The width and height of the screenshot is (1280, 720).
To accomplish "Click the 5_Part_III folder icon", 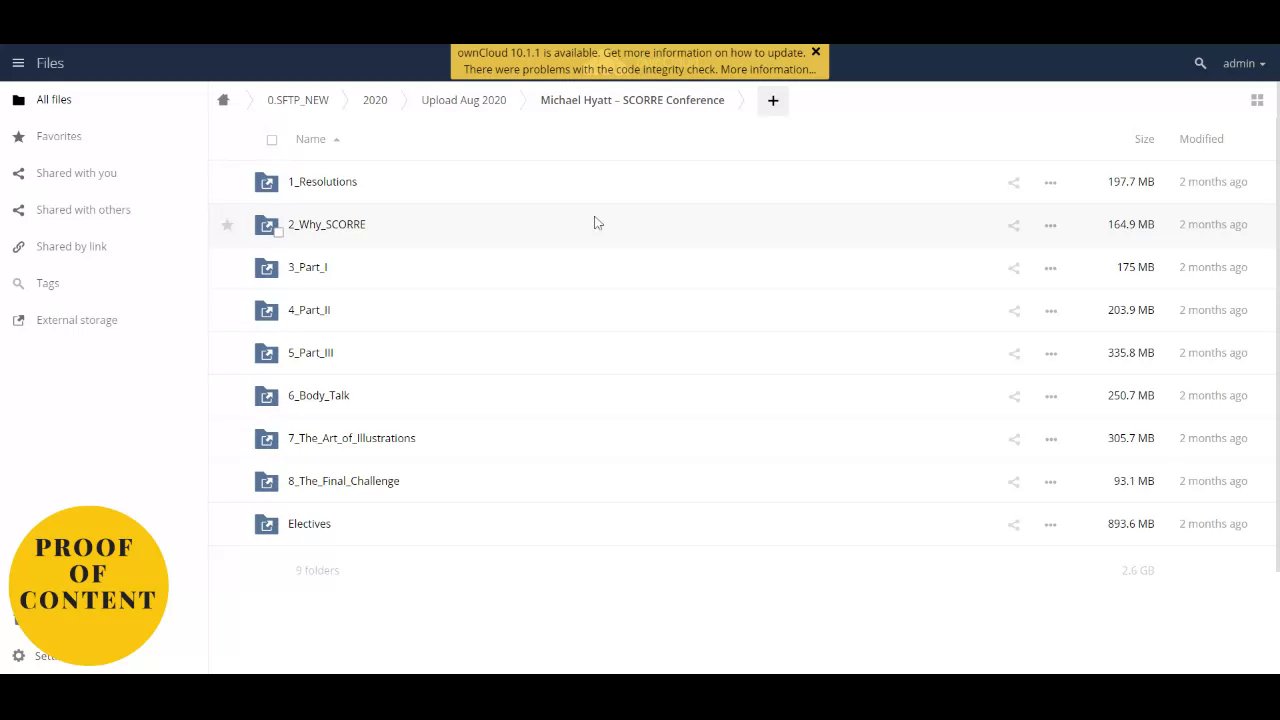I will (x=266, y=353).
